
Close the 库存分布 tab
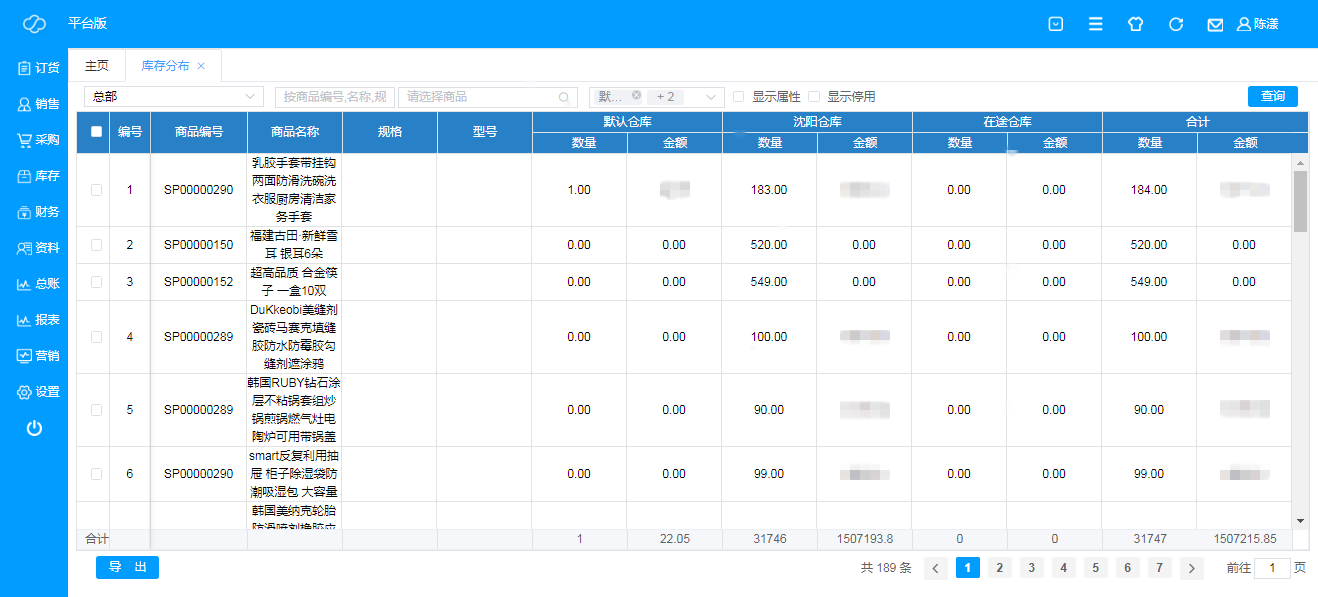201,66
